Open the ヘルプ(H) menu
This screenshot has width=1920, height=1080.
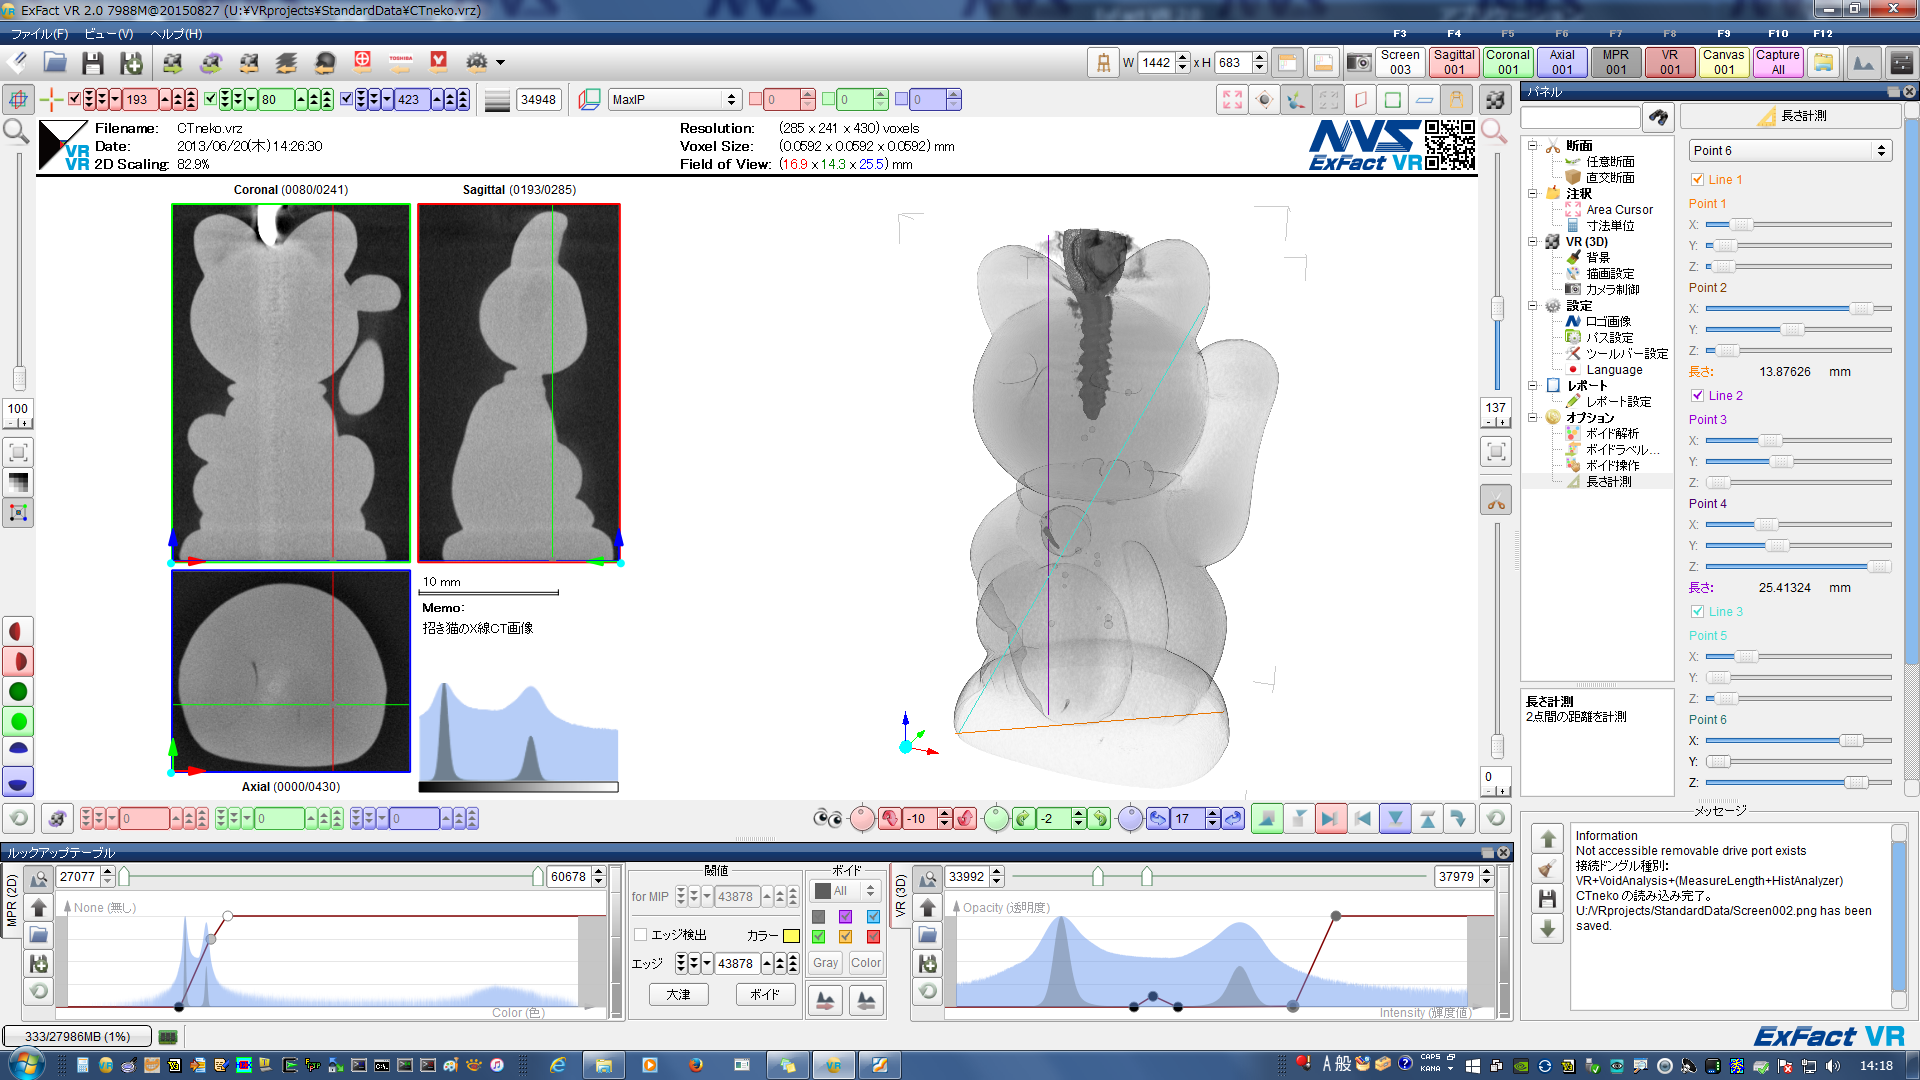click(176, 34)
